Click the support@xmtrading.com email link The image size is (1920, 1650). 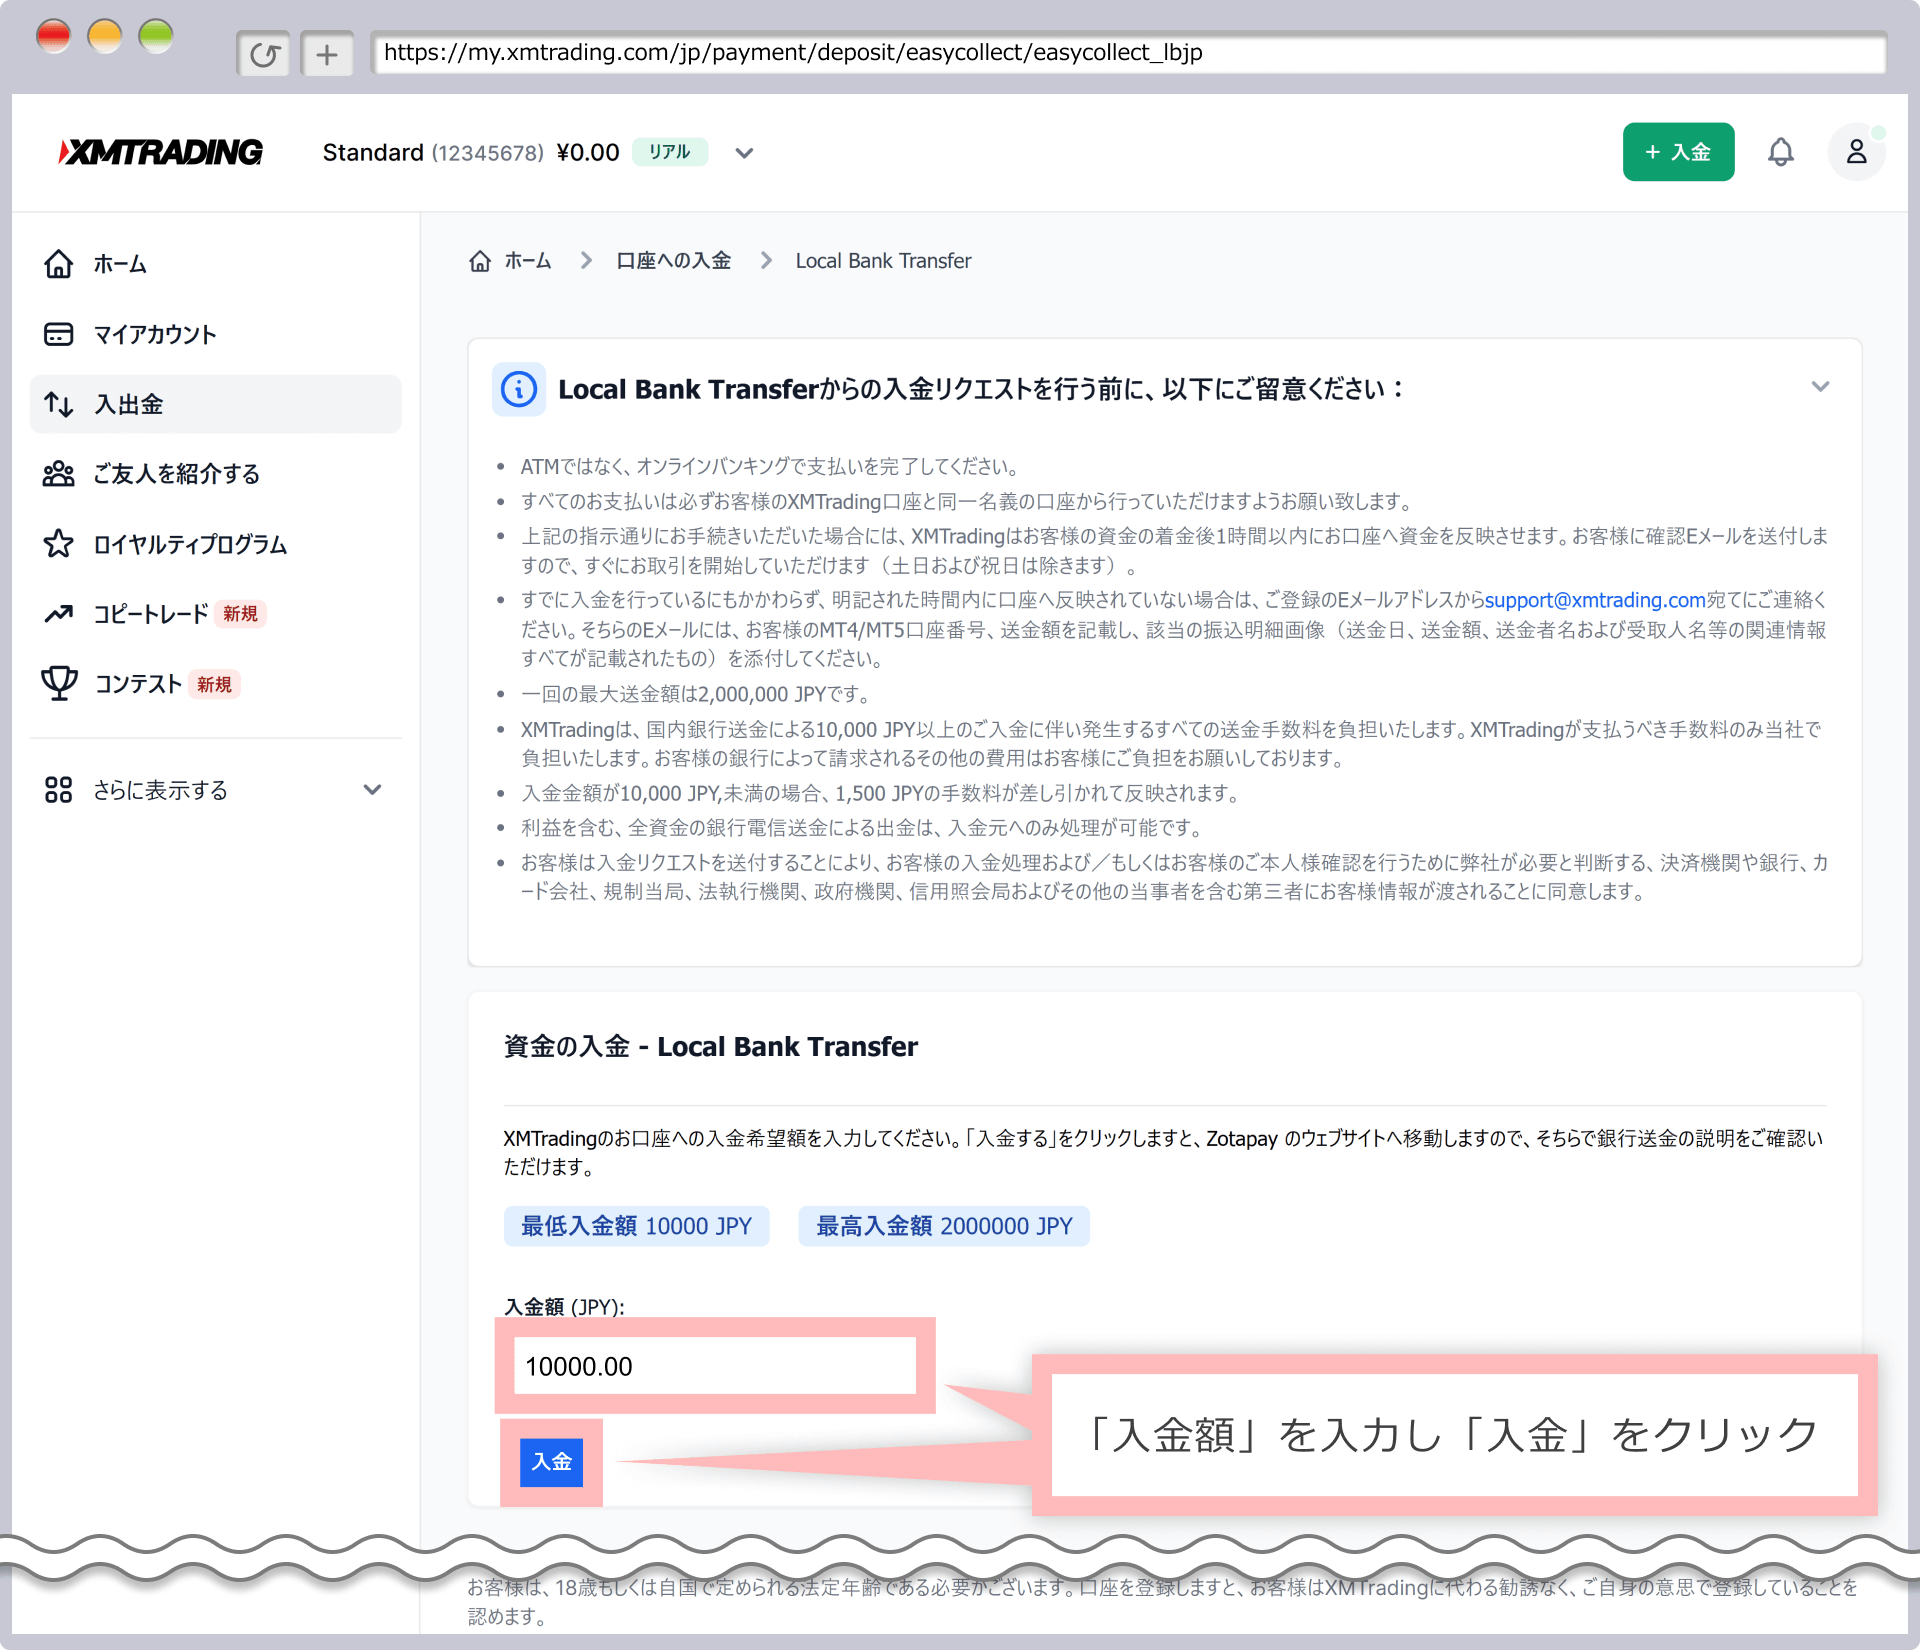1595,600
